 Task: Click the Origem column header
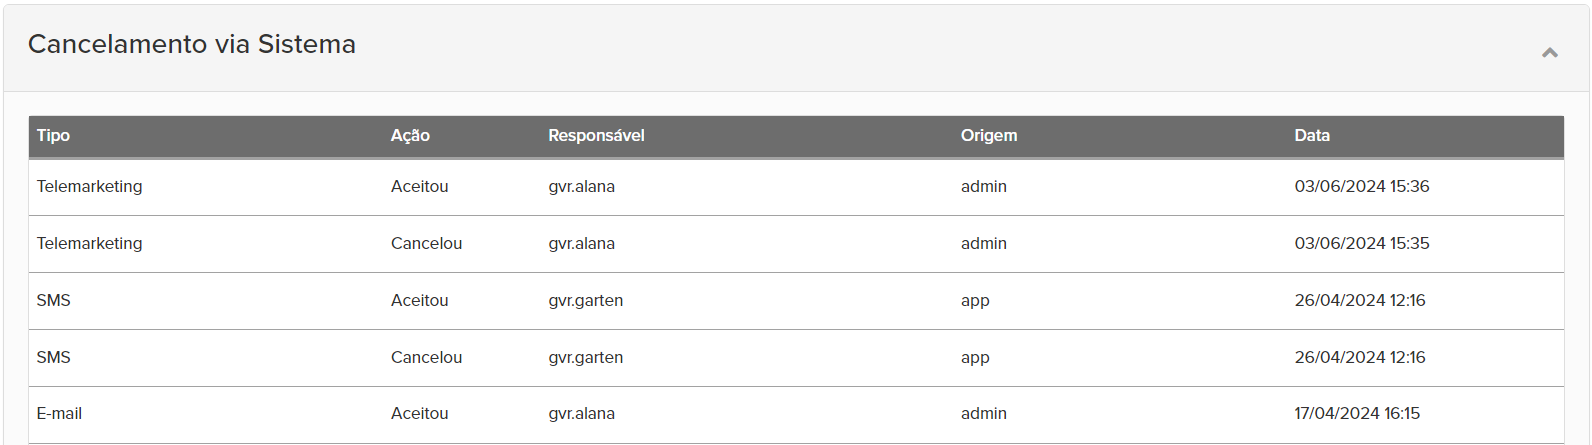[x=989, y=135]
